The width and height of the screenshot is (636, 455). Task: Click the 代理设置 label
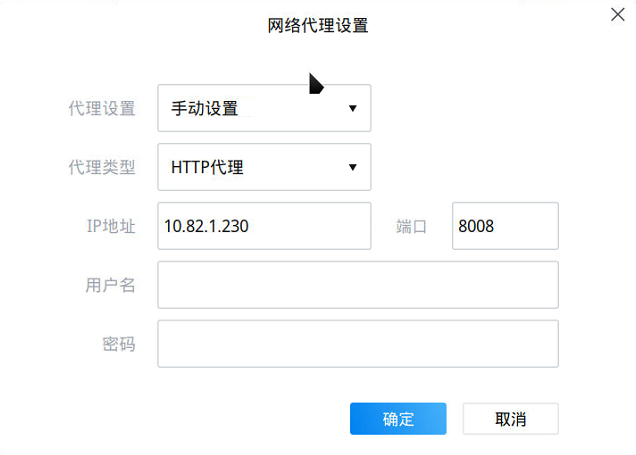click(x=101, y=109)
